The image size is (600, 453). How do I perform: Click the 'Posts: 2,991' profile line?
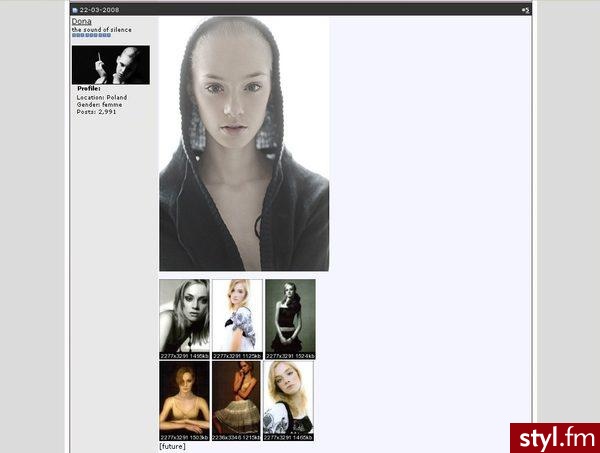coord(96,112)
